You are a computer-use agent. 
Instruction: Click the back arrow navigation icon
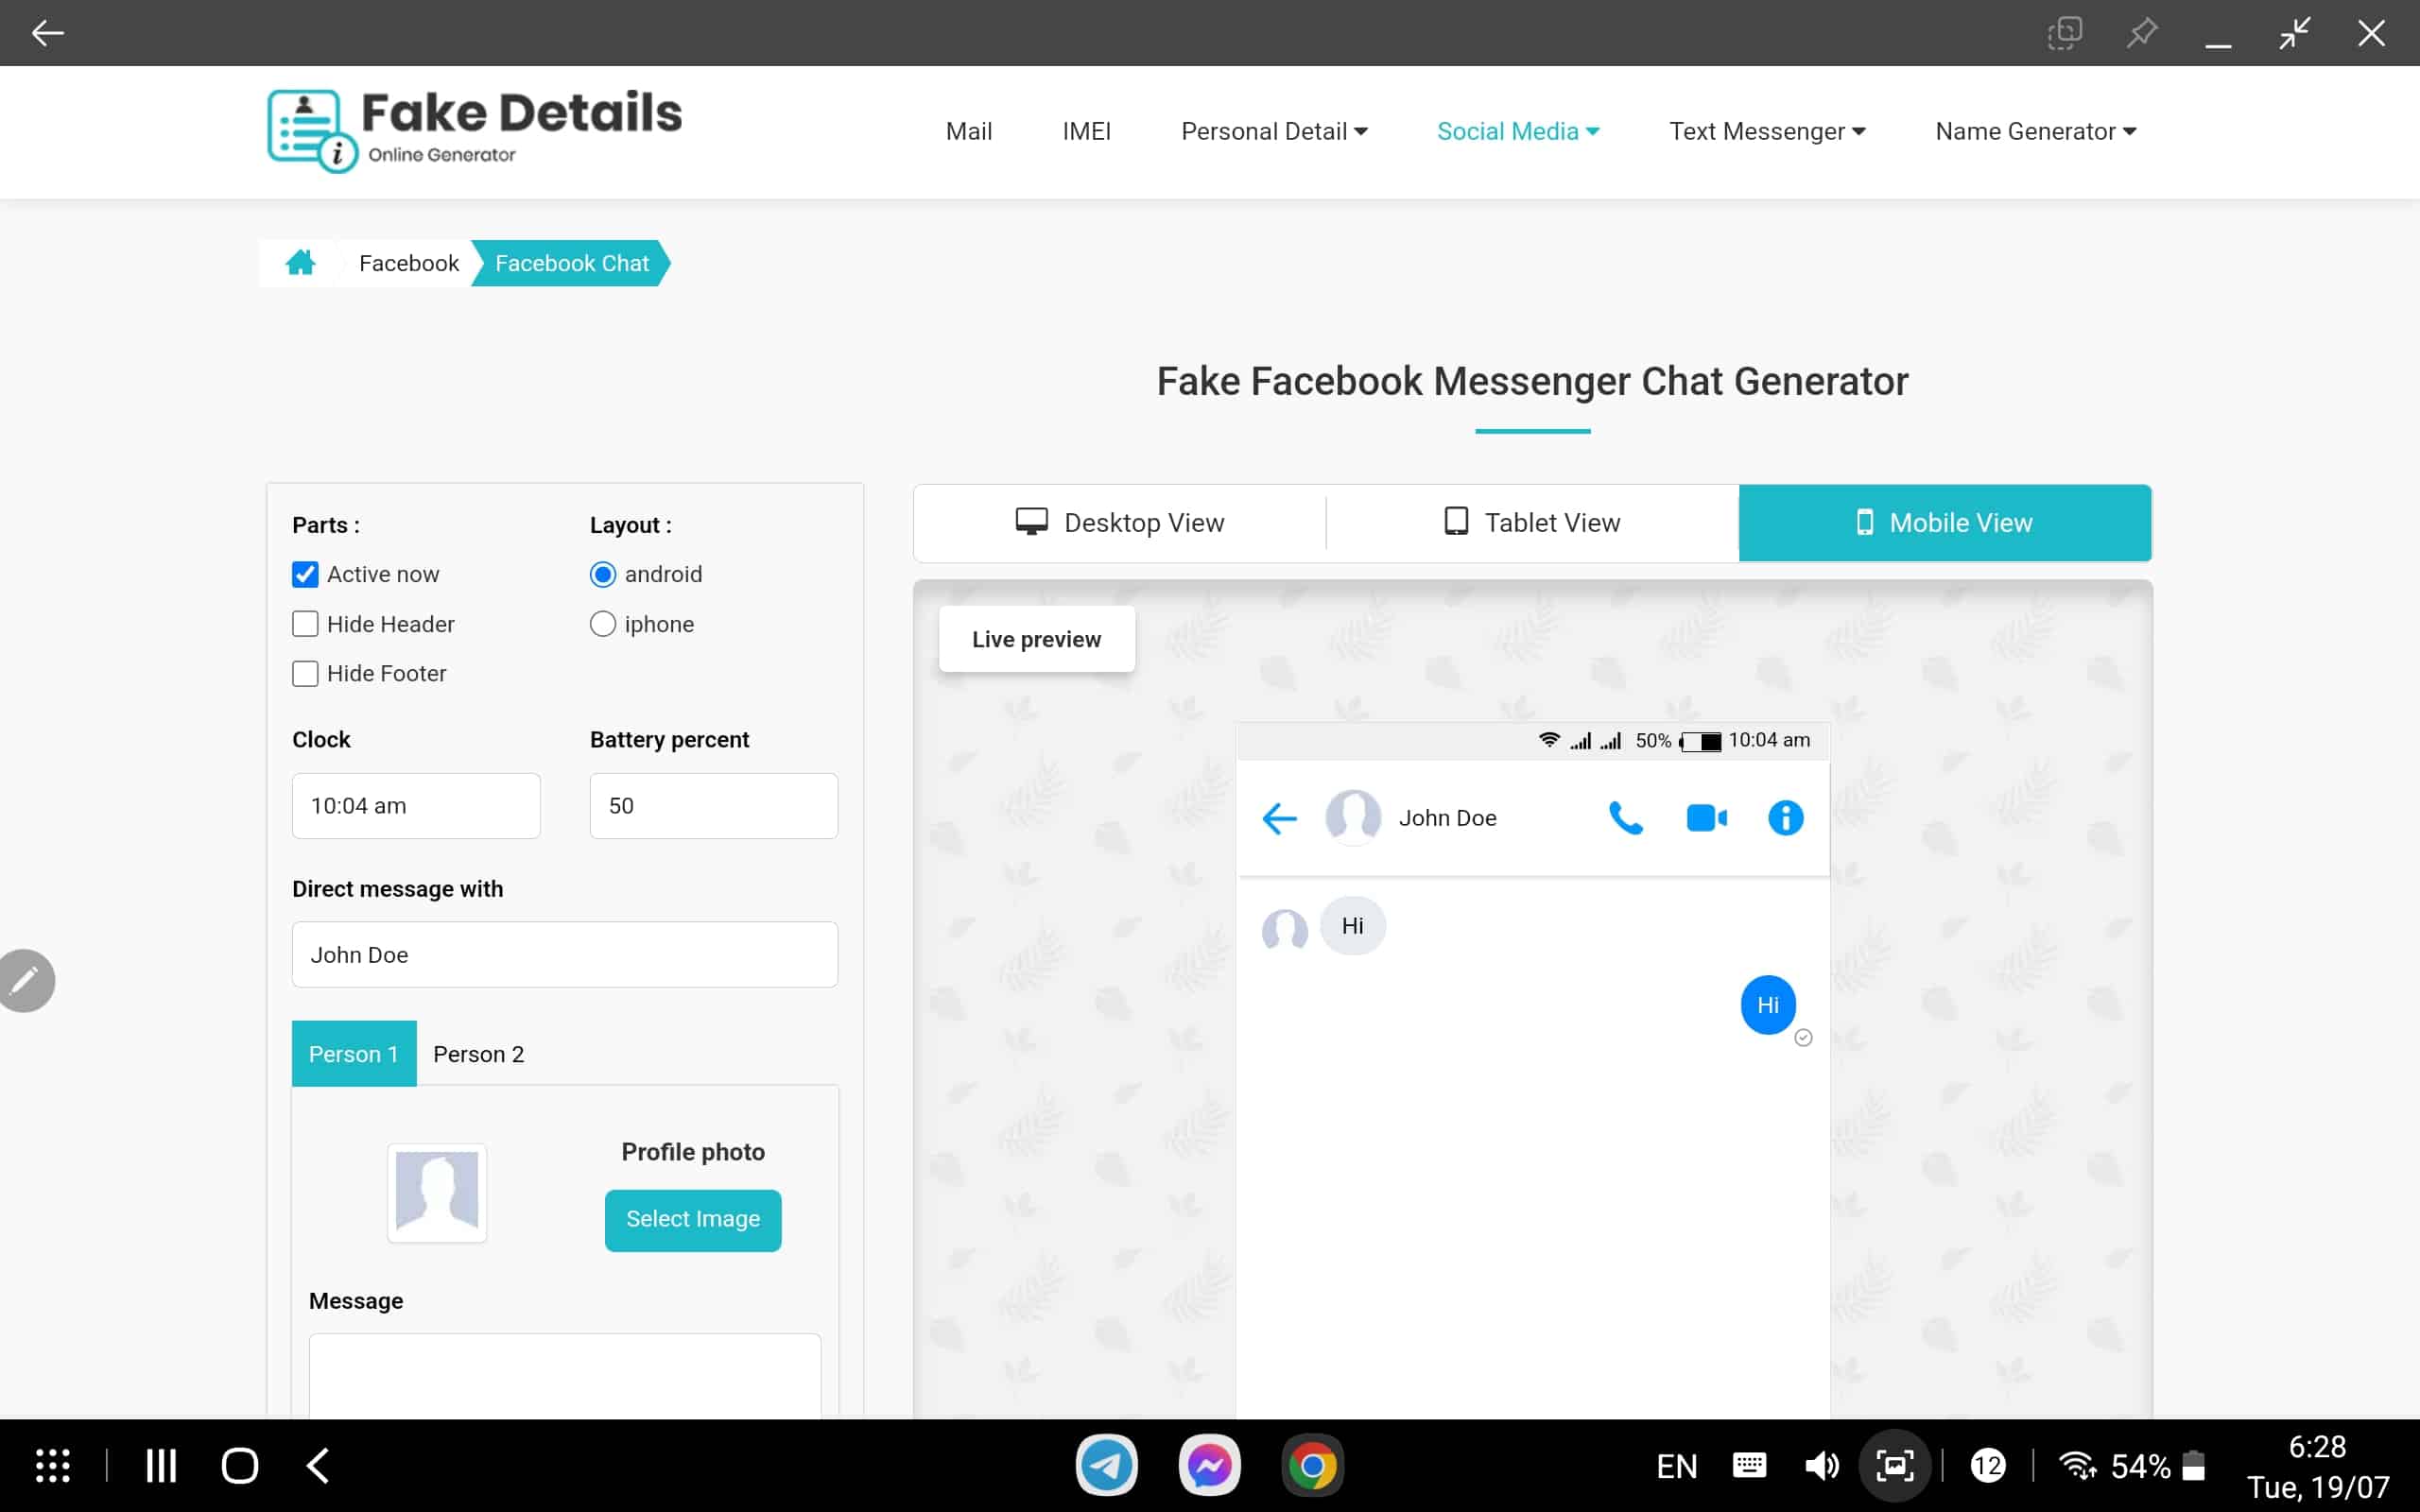pos(47,31)
